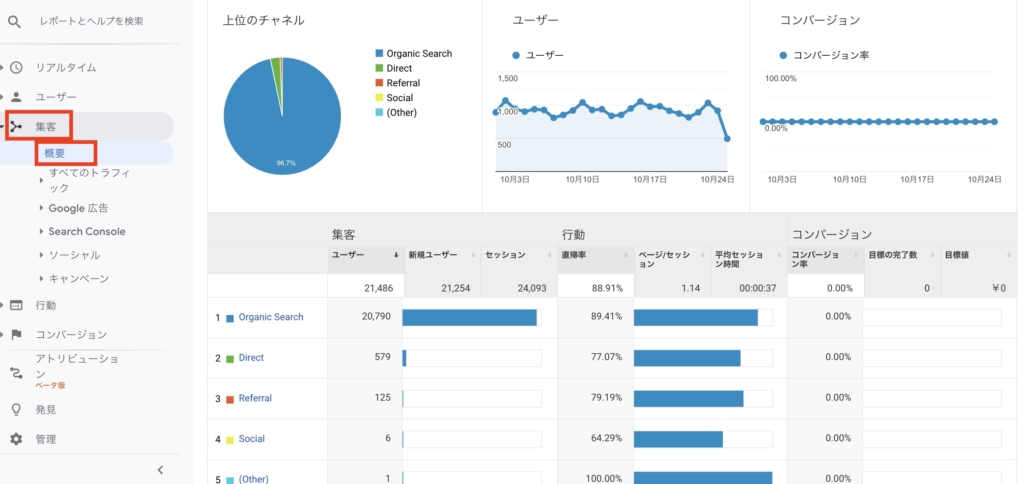The image size is (1024, 484).
Task: Sort by ページ/セッション column header
Action: [x=672, y=260]
